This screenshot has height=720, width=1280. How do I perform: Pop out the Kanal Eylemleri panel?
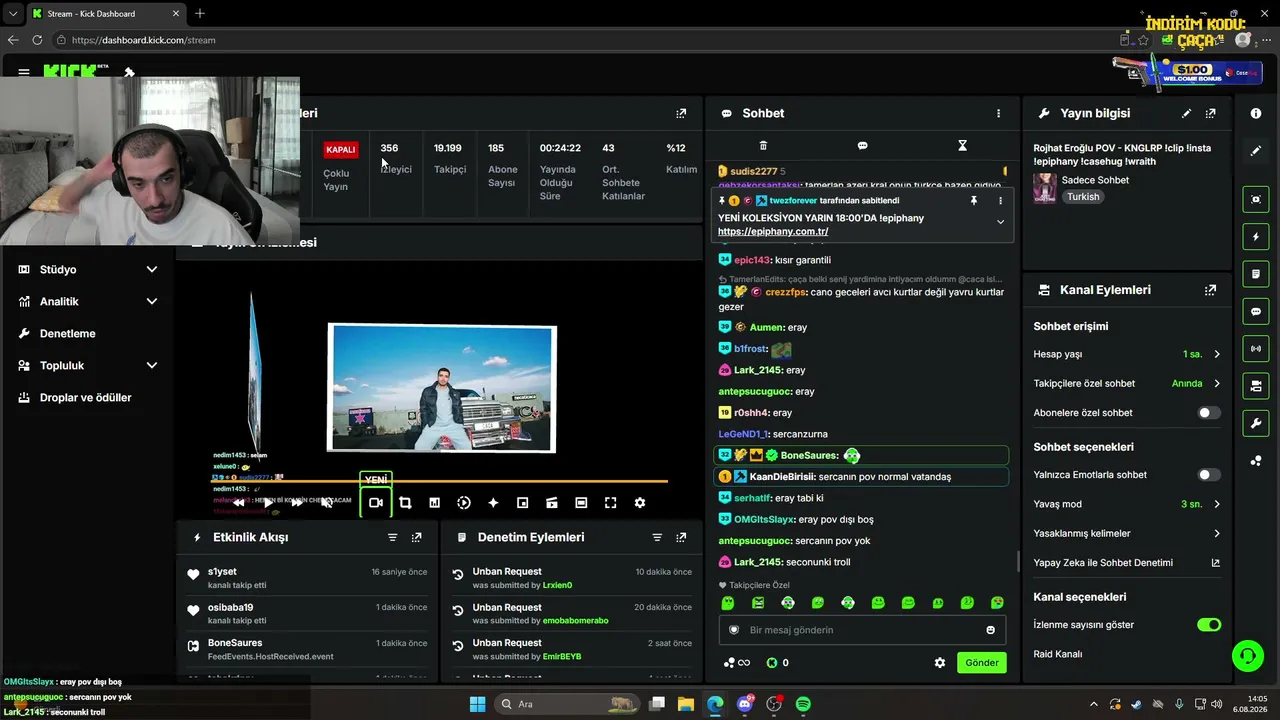click(1211, 290)
